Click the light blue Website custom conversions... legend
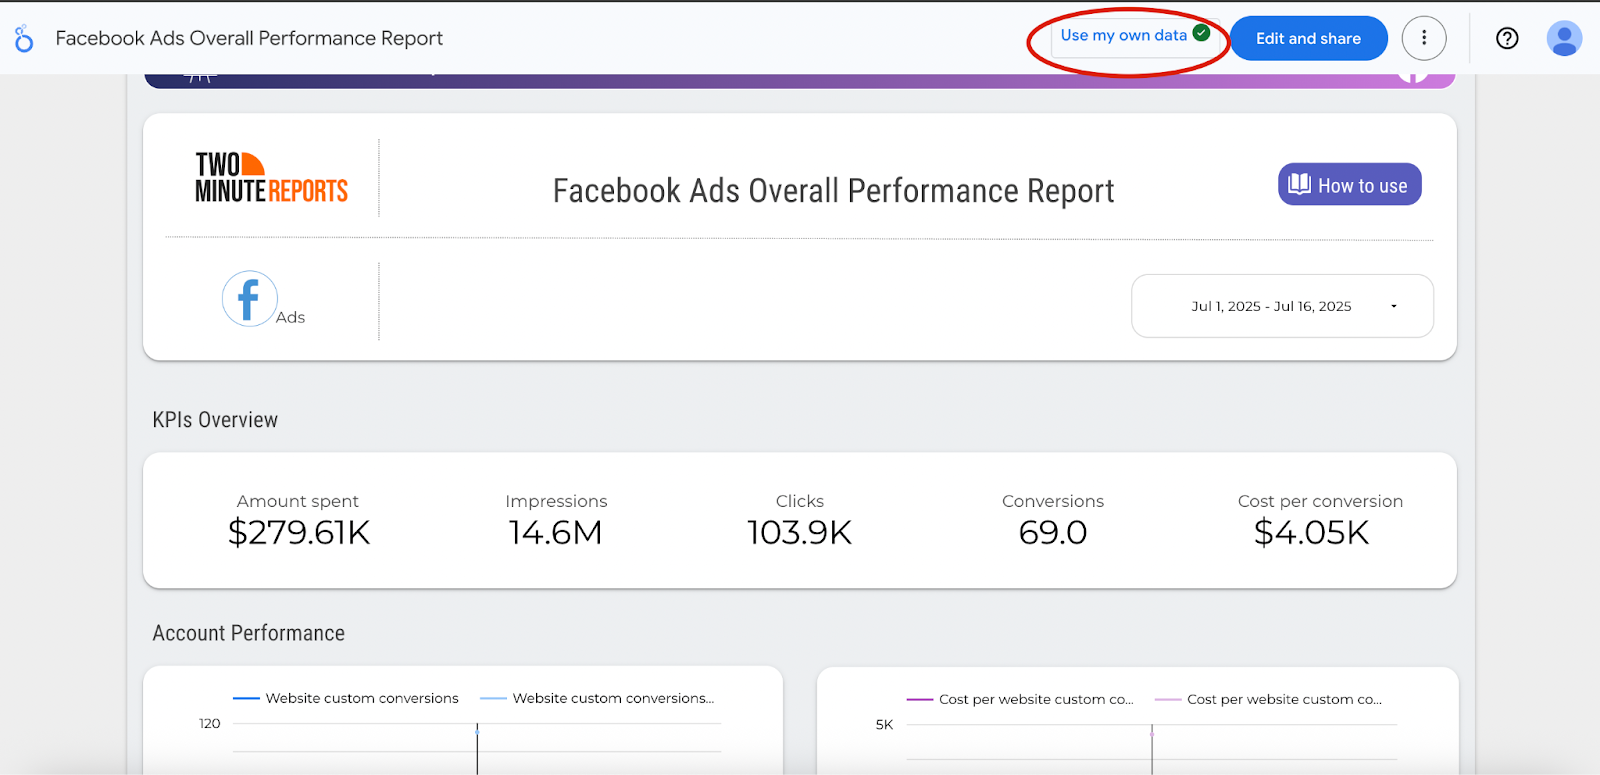The height and width of the screenshot is (775, 1600). (x=598, y=698)
